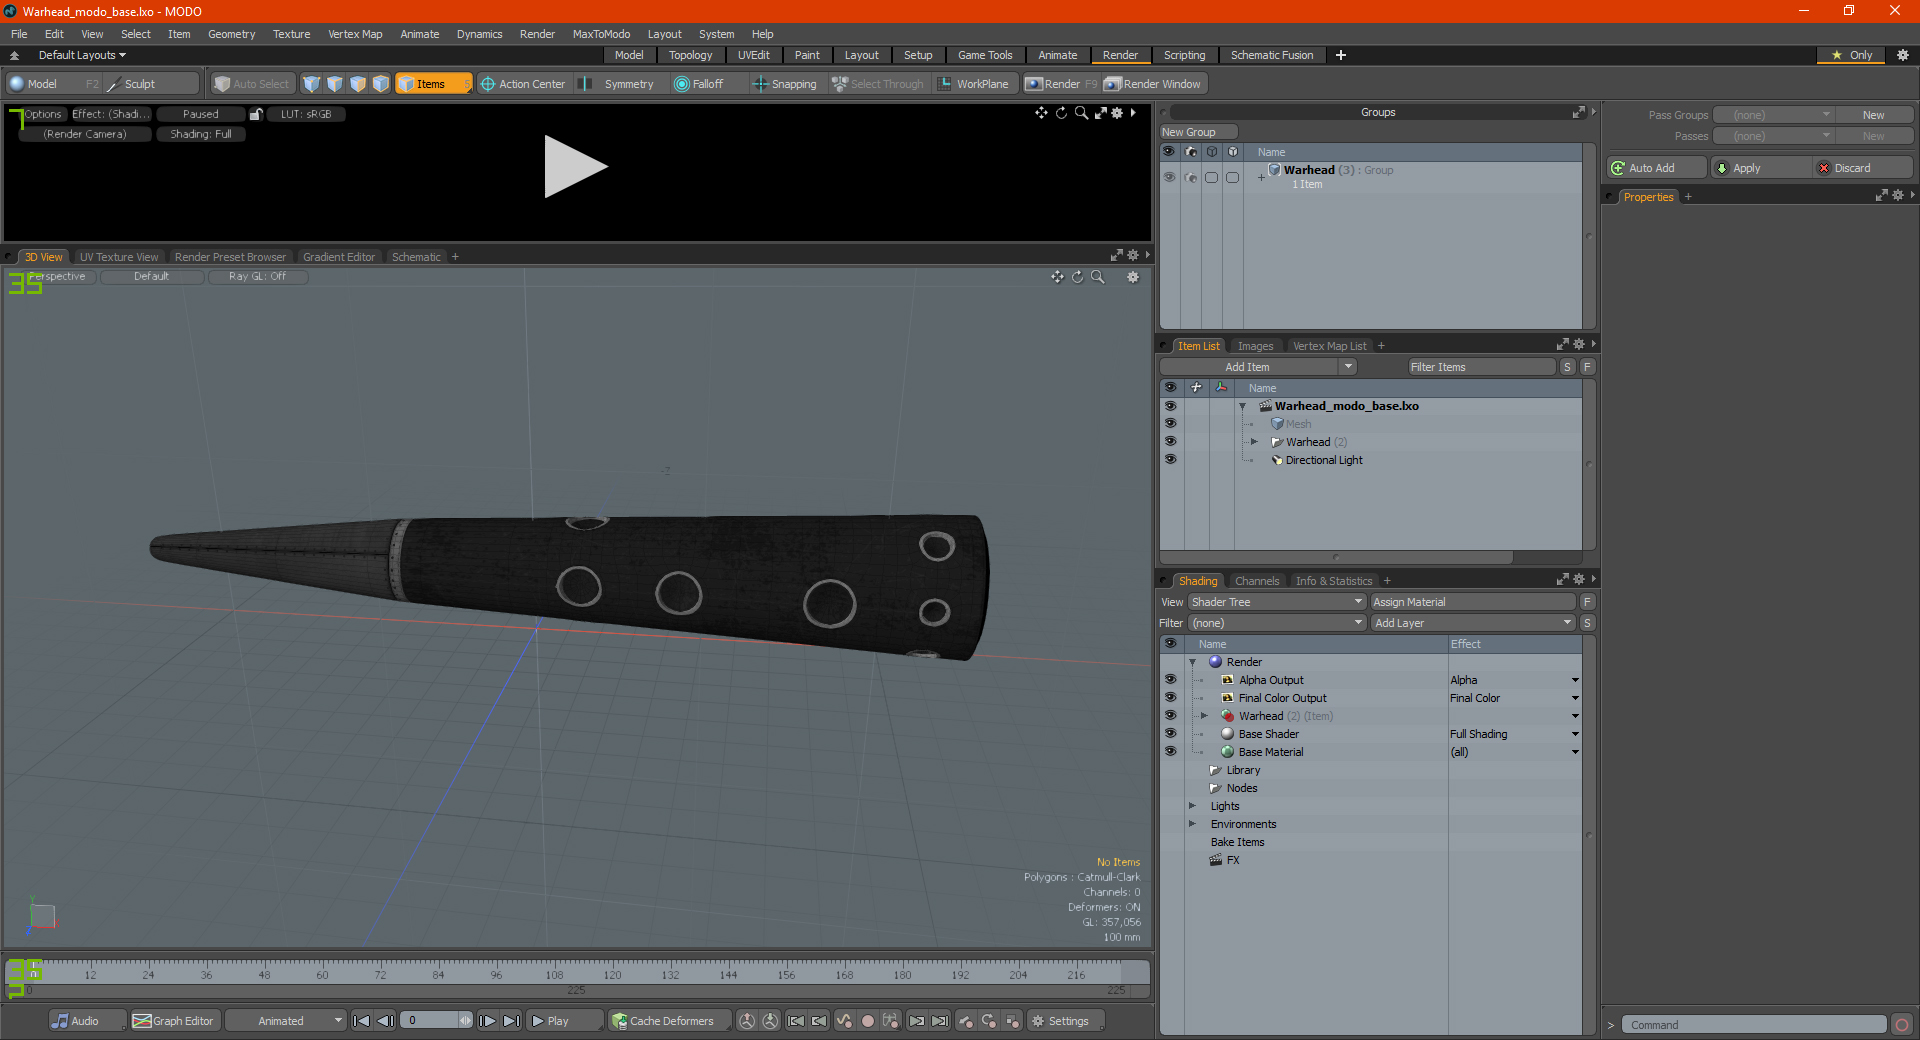Click New Group button
The width and height of the screenshot is (1920, 1040).
[1198, 132]
